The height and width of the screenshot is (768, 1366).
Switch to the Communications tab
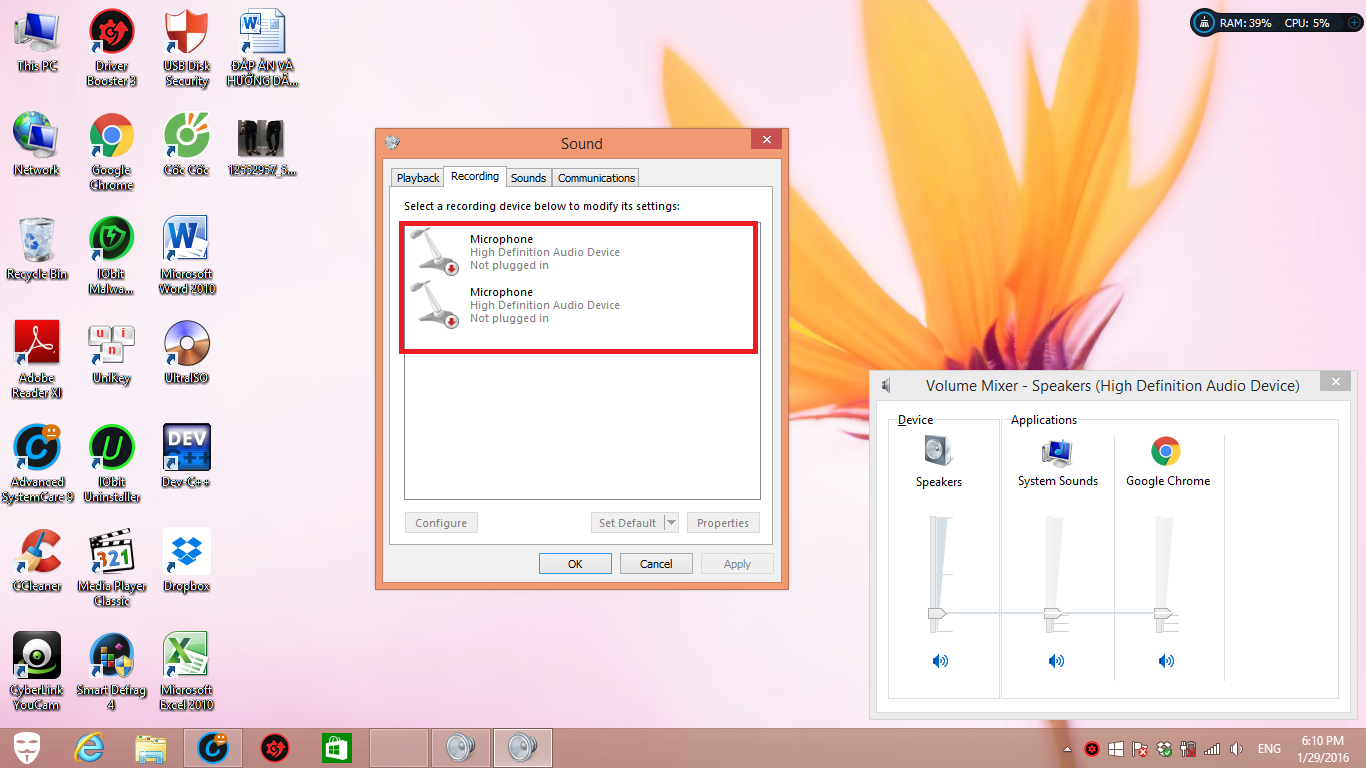coord(596,178)
